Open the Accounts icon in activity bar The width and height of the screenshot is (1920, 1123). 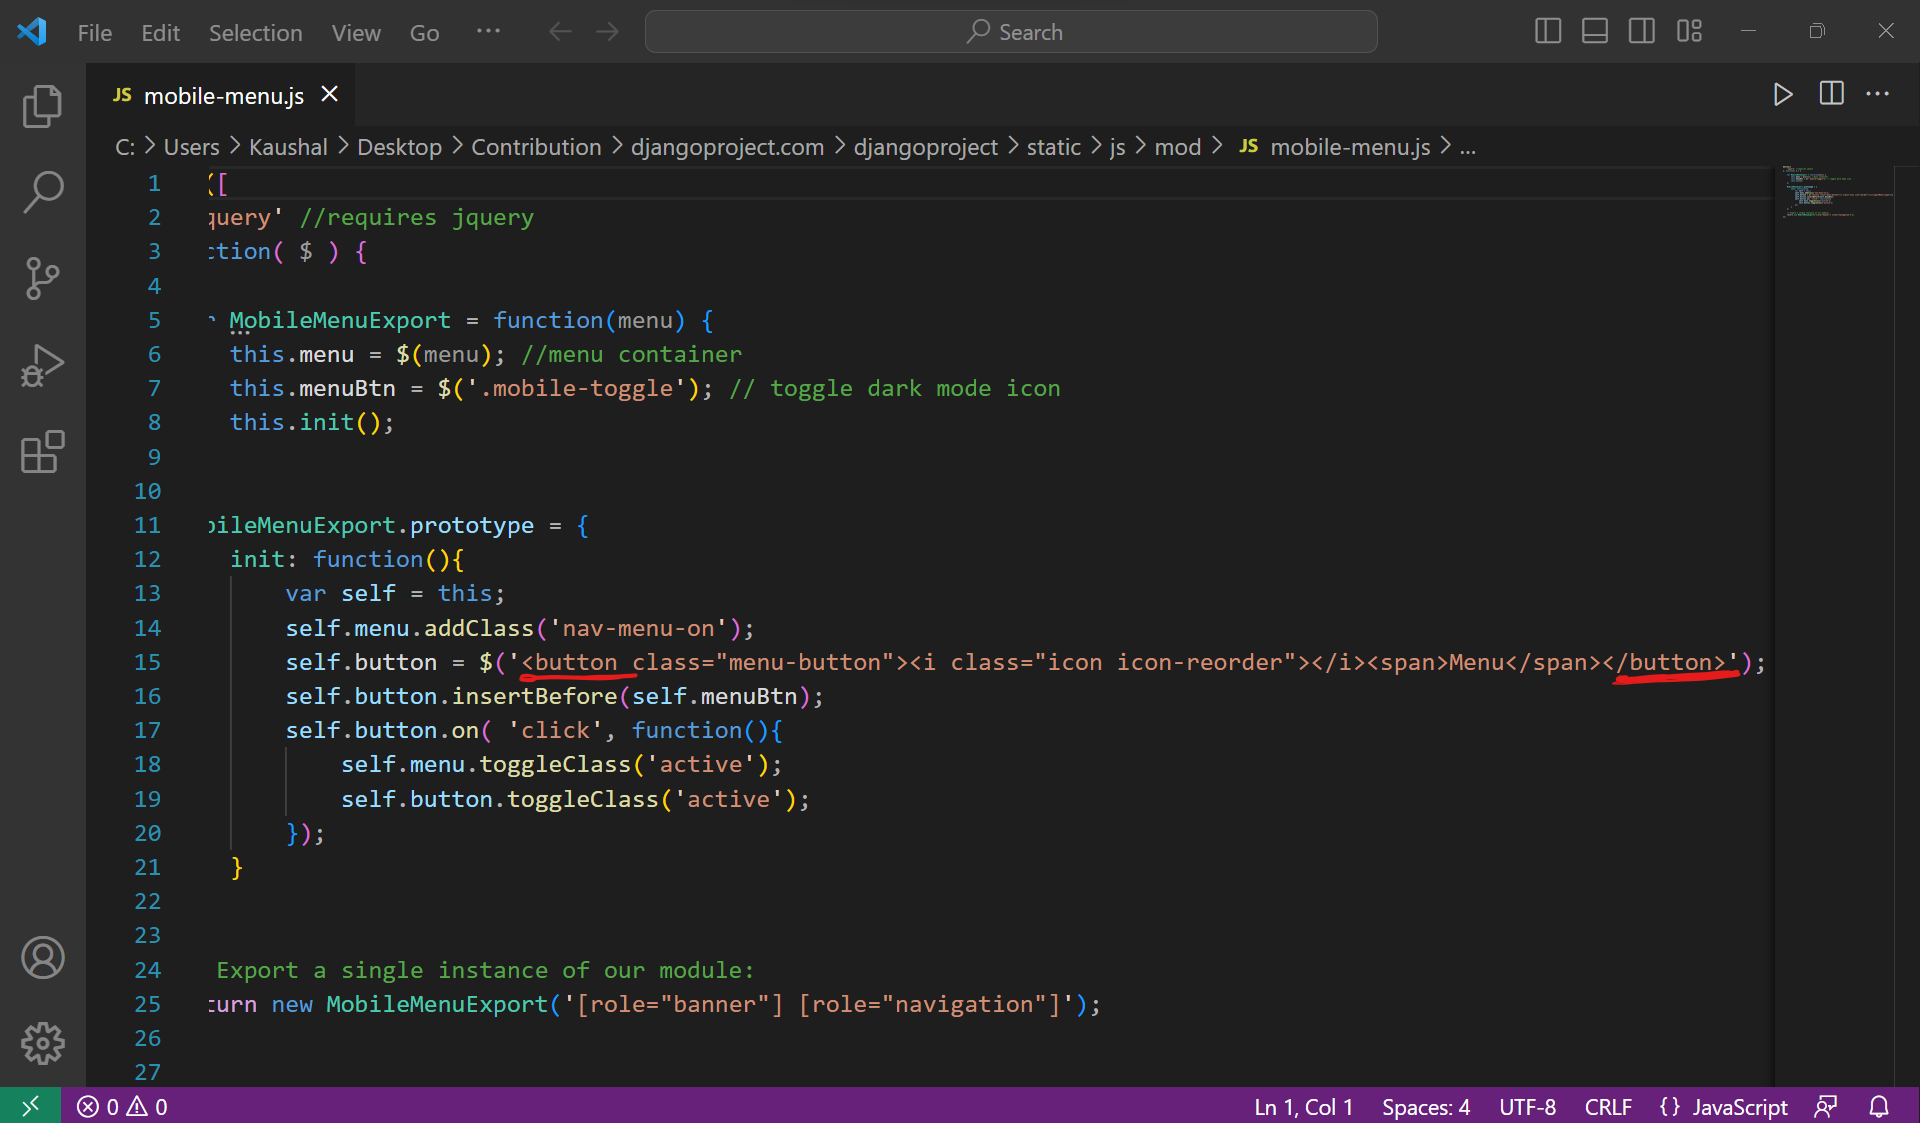(x=42, y=957)
